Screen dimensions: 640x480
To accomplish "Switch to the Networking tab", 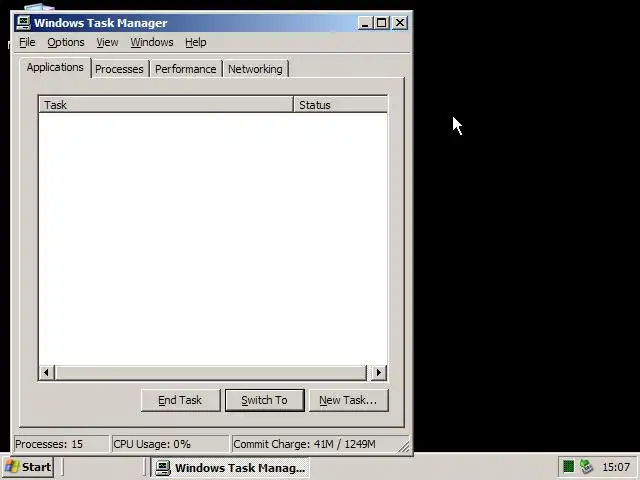I will (x=255, y=69).
